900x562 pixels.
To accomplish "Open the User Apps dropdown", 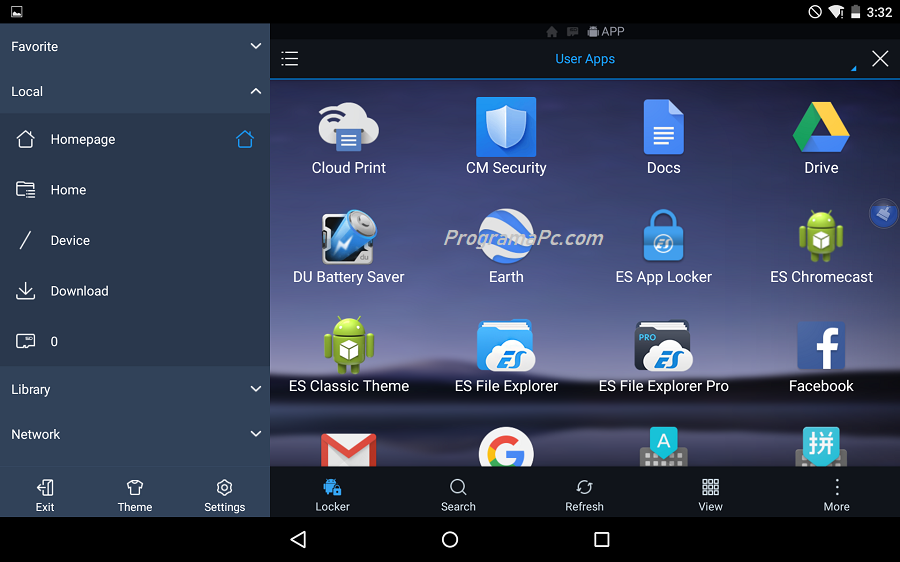I will (x=585, y=59).
